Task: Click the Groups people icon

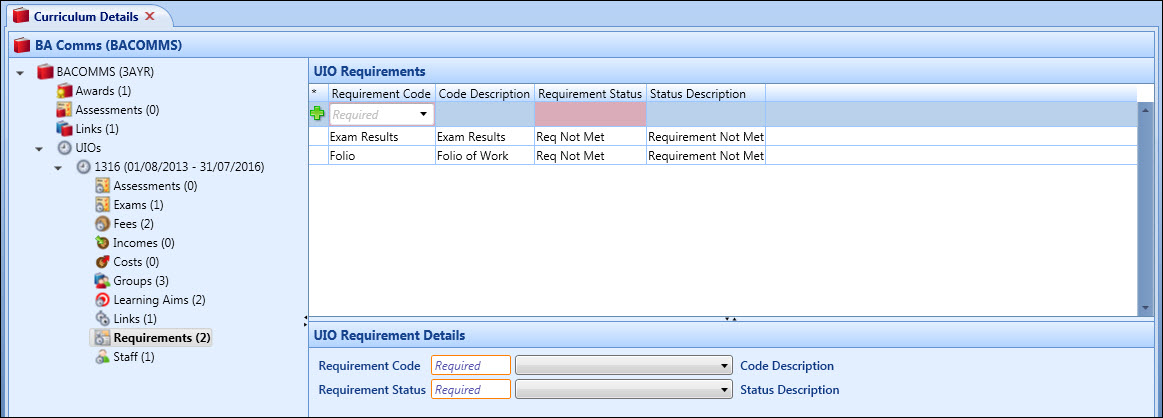Action: coord(102,281)
